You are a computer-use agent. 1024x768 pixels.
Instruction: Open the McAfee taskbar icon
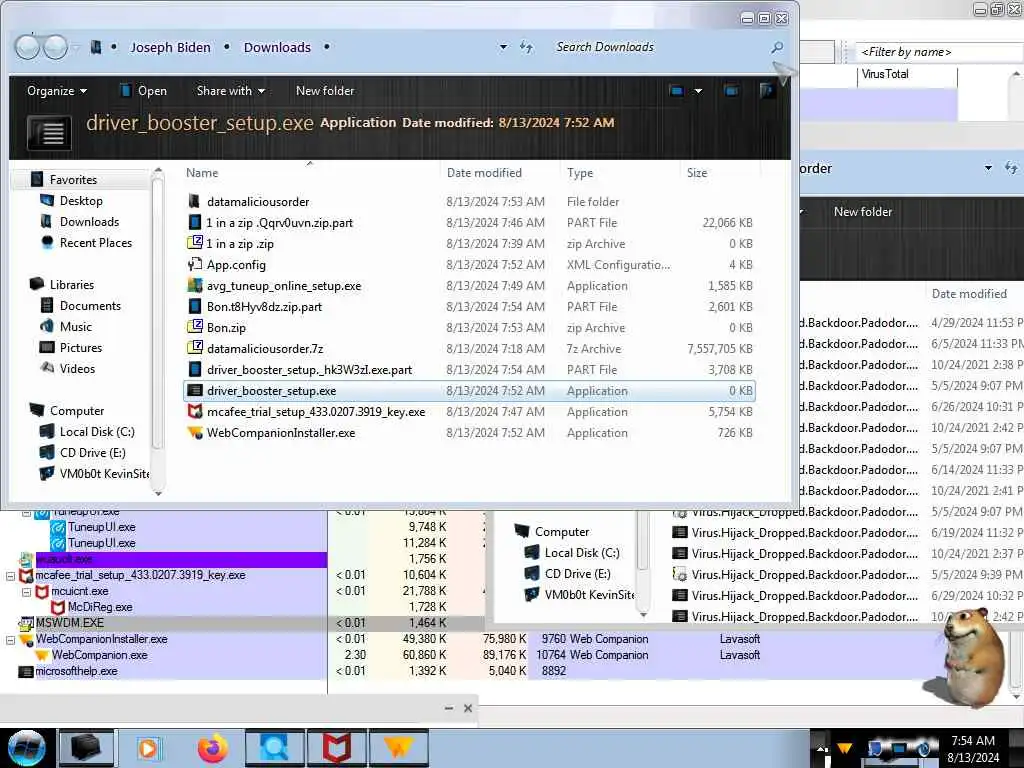click(337, 748)
